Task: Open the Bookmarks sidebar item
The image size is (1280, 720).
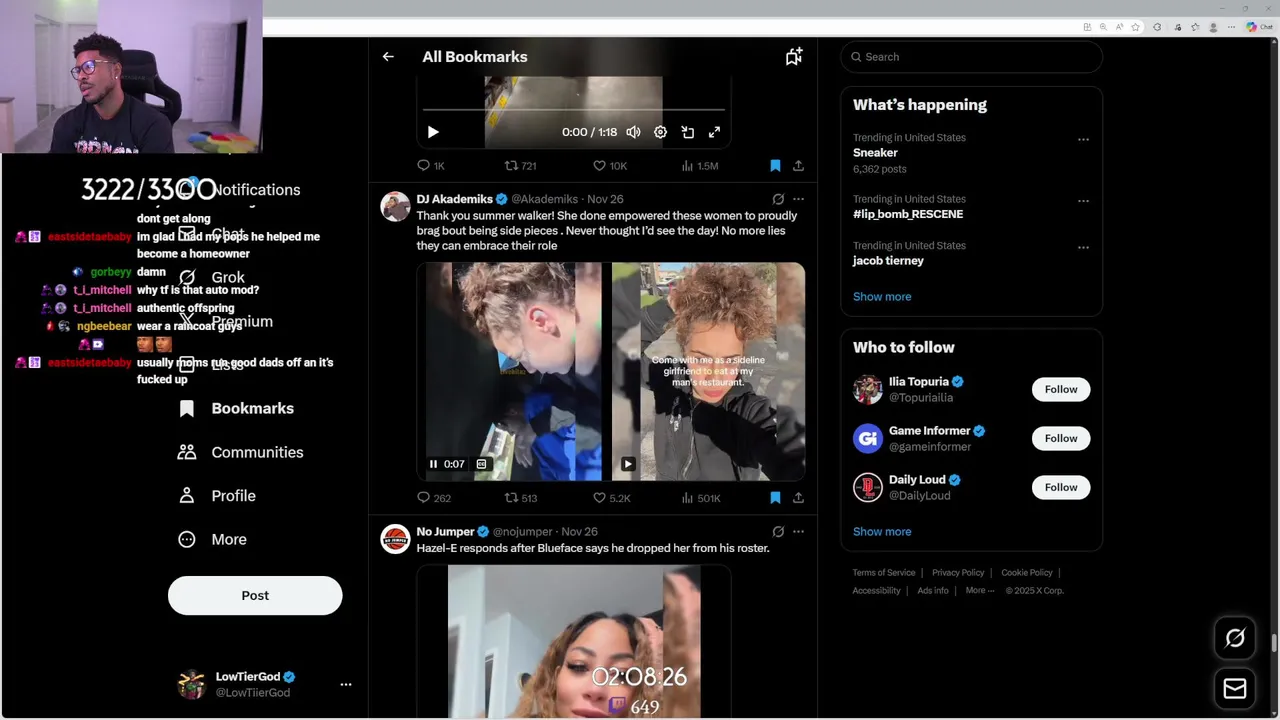Action: [x=236, y=408]
